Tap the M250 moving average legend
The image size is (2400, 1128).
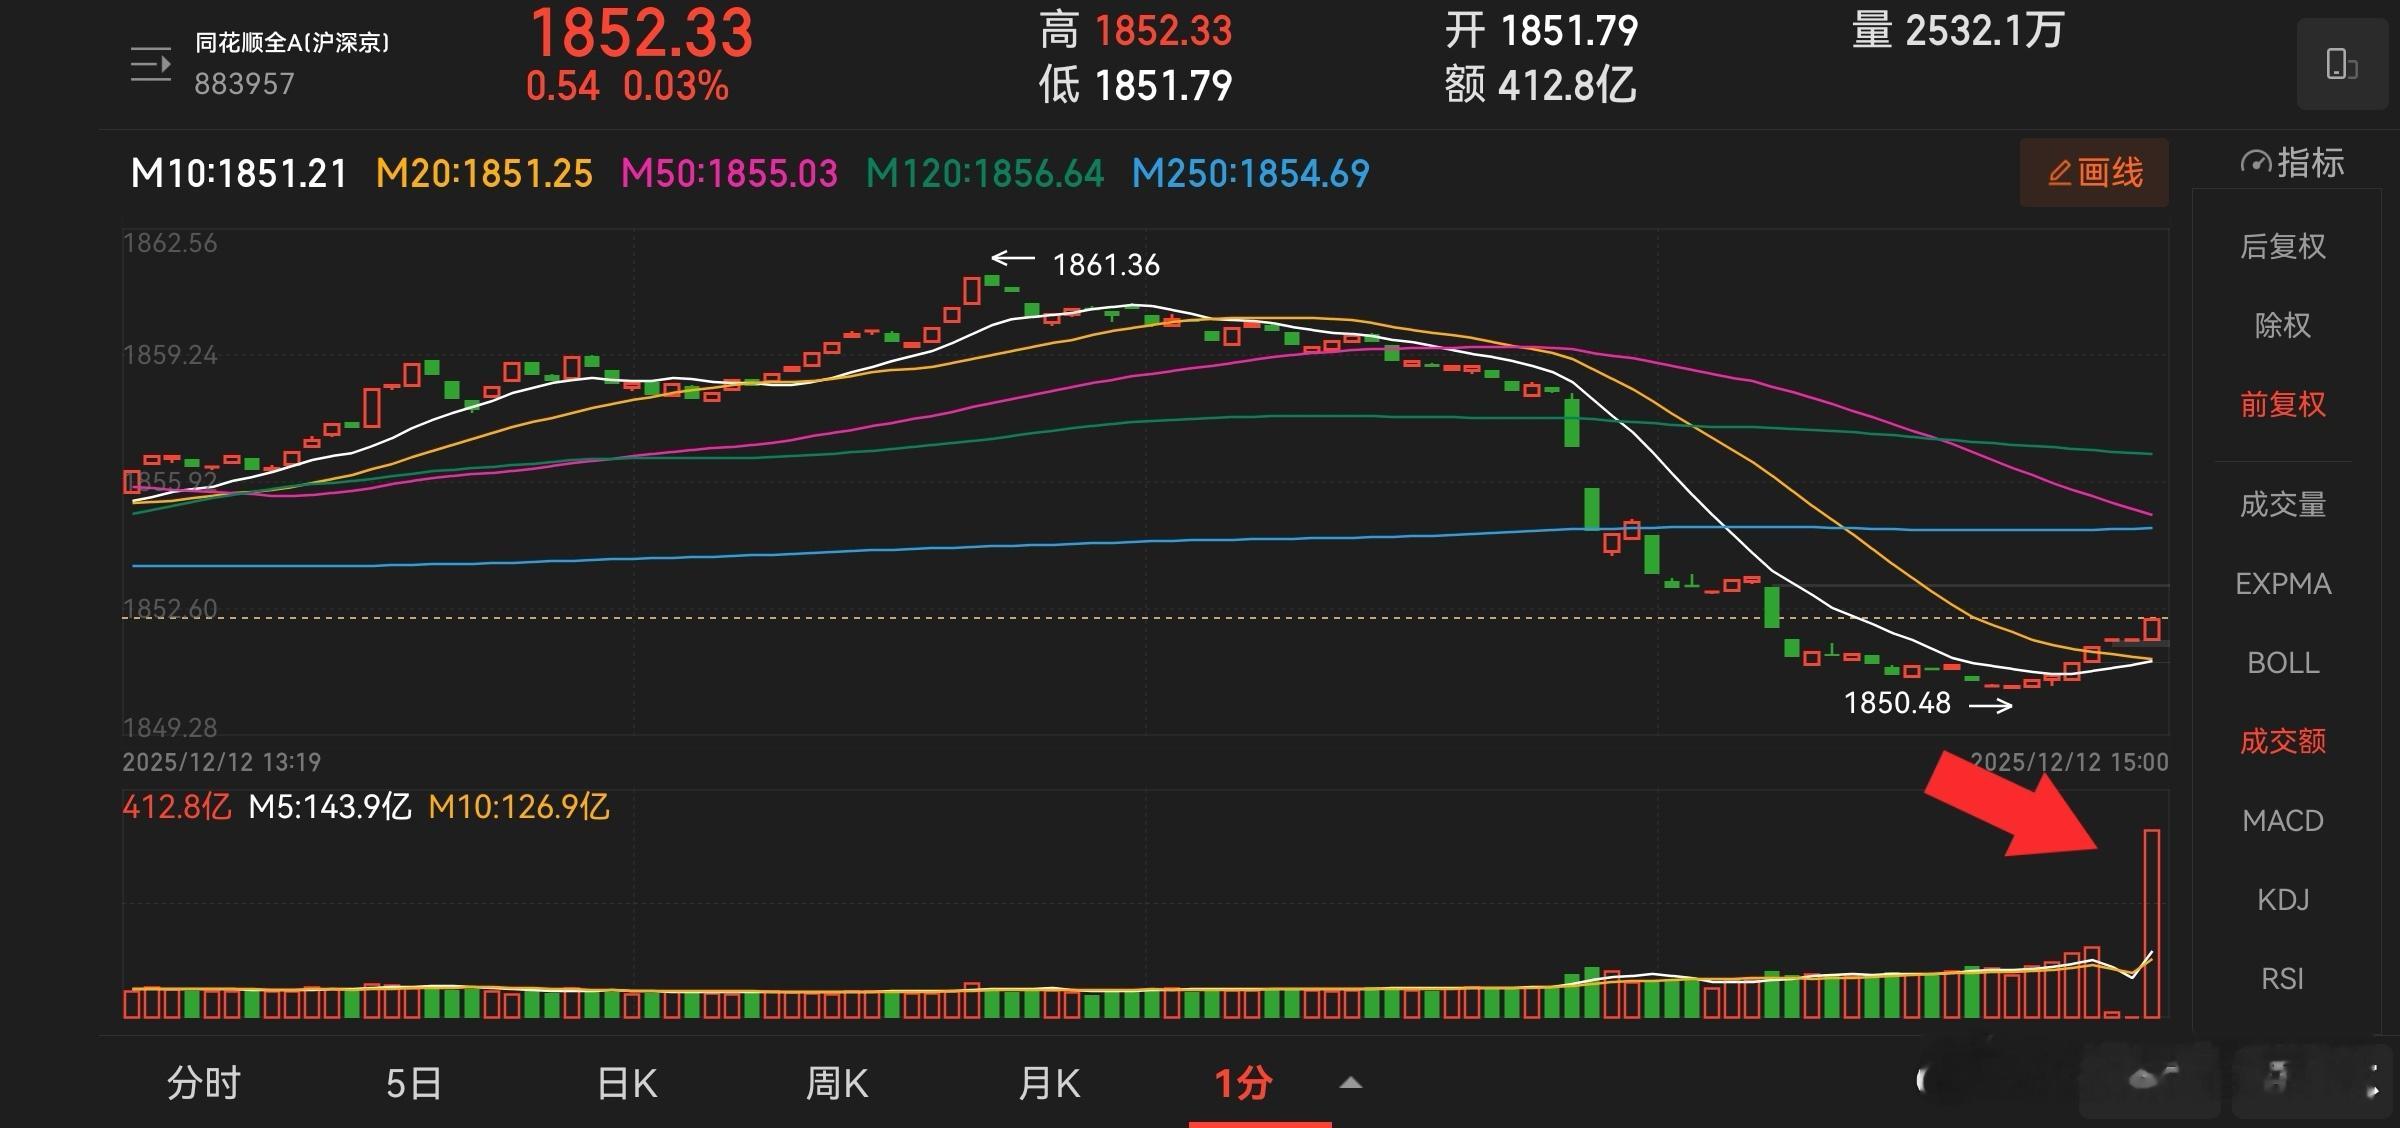[1250, 174]
